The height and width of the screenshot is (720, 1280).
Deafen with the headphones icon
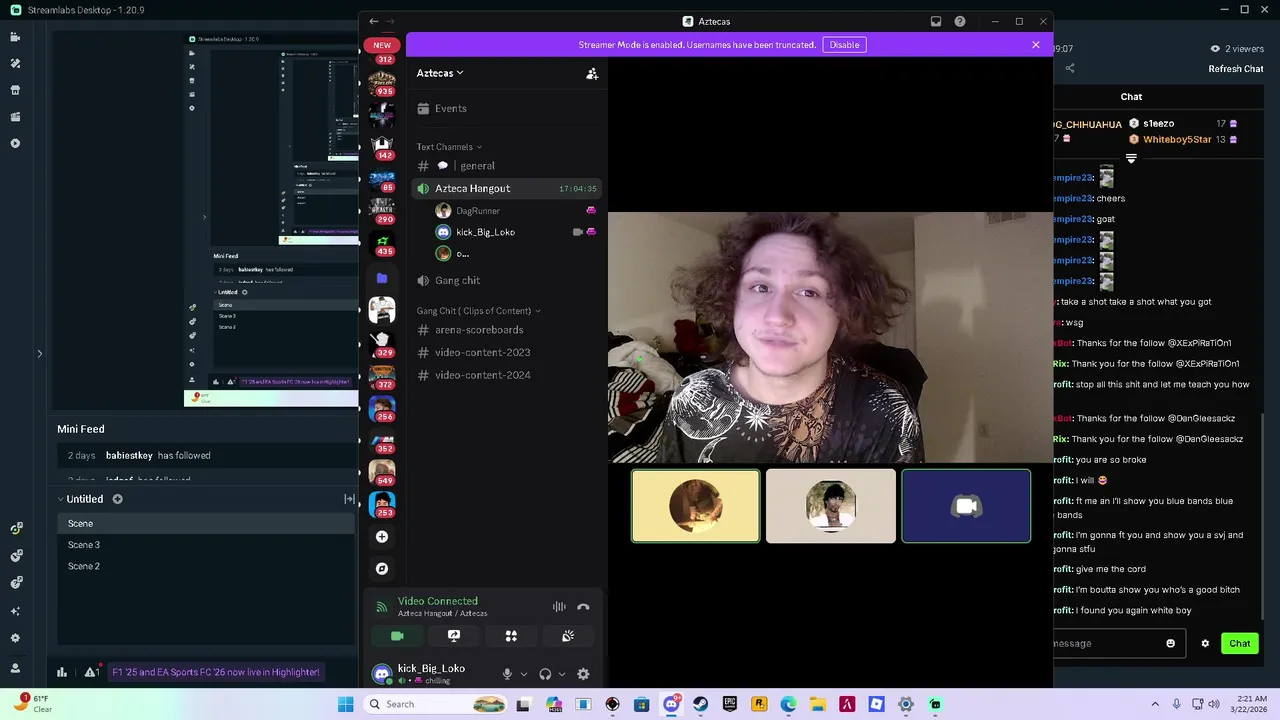[545, 674]
